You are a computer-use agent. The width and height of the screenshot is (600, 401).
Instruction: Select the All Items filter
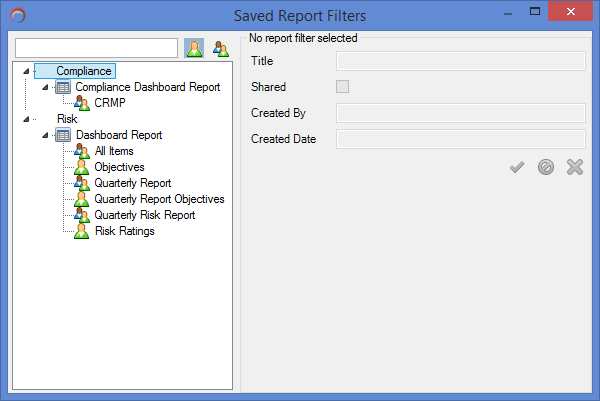point(114,151)
